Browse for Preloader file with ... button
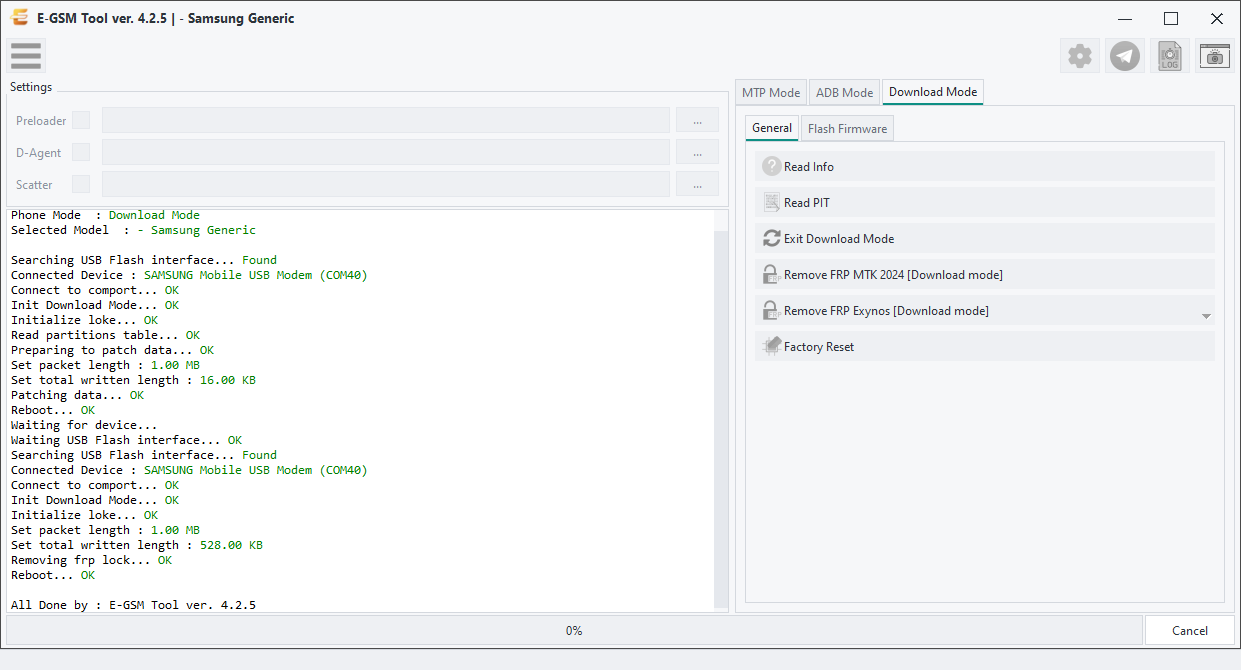Image resolution: width=1241 pixels, height=670 pixels. (x=697, y=120)
